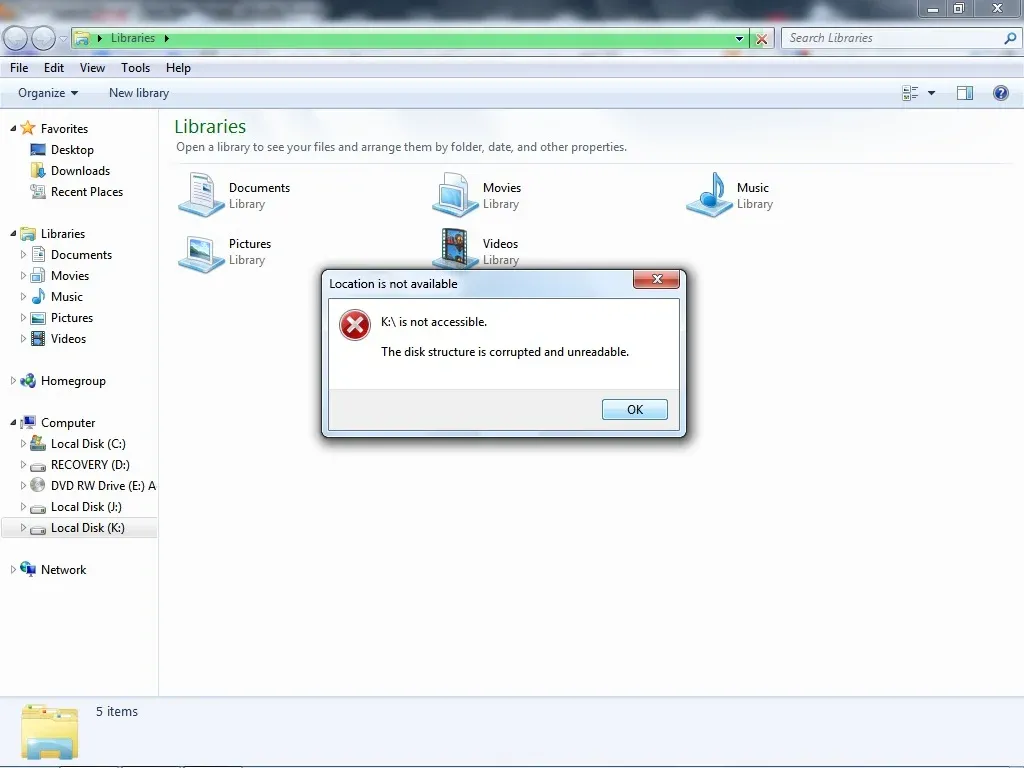This screenshot has height=768, width=1024.
Task: Expand the Pictures node under Libraries
Action: click(x=22, y=317)
